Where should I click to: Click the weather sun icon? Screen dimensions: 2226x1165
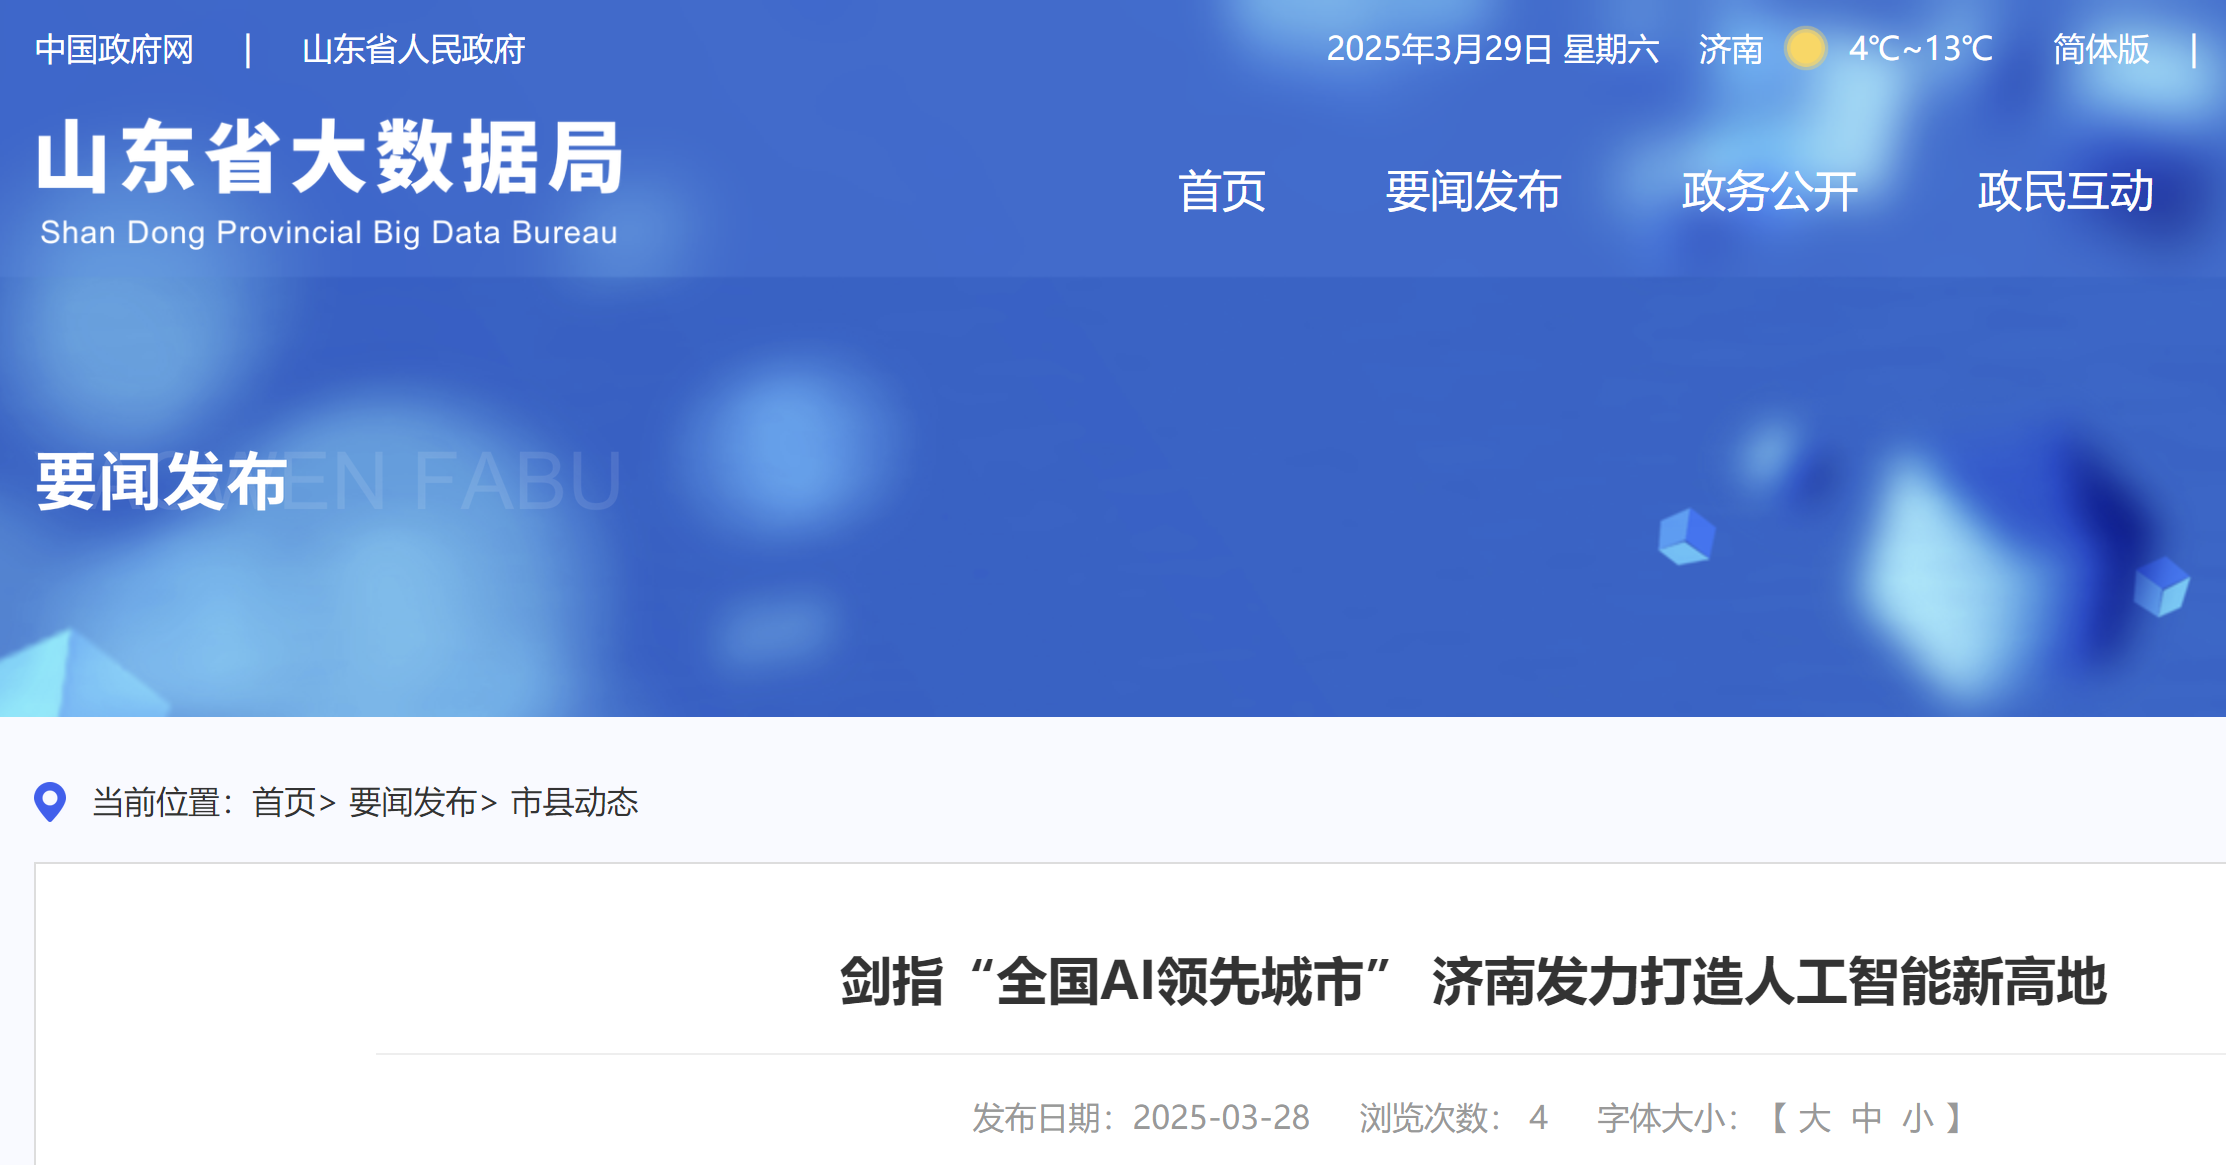click(x=1806, y=48)
